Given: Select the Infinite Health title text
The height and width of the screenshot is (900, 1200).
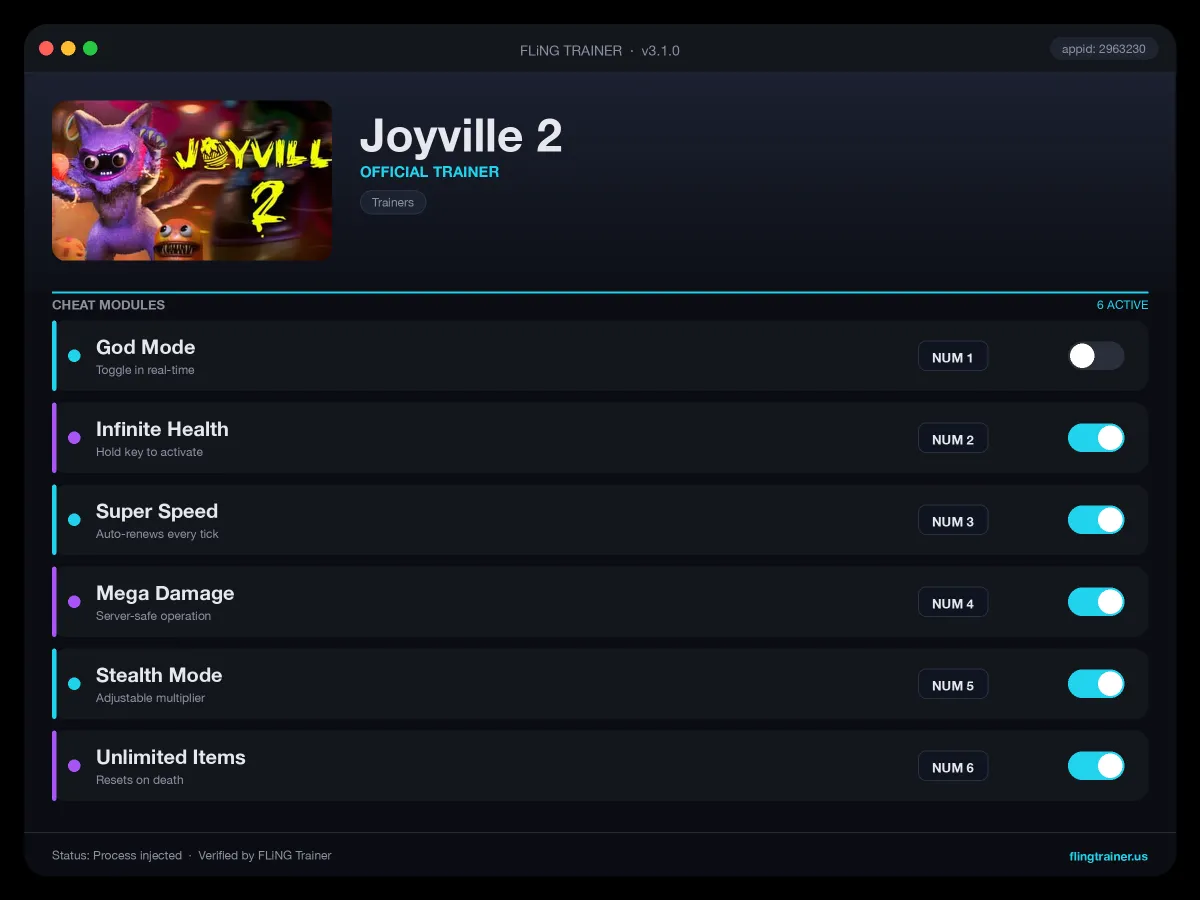Looking at the screenshot, I should pos(162,429).
